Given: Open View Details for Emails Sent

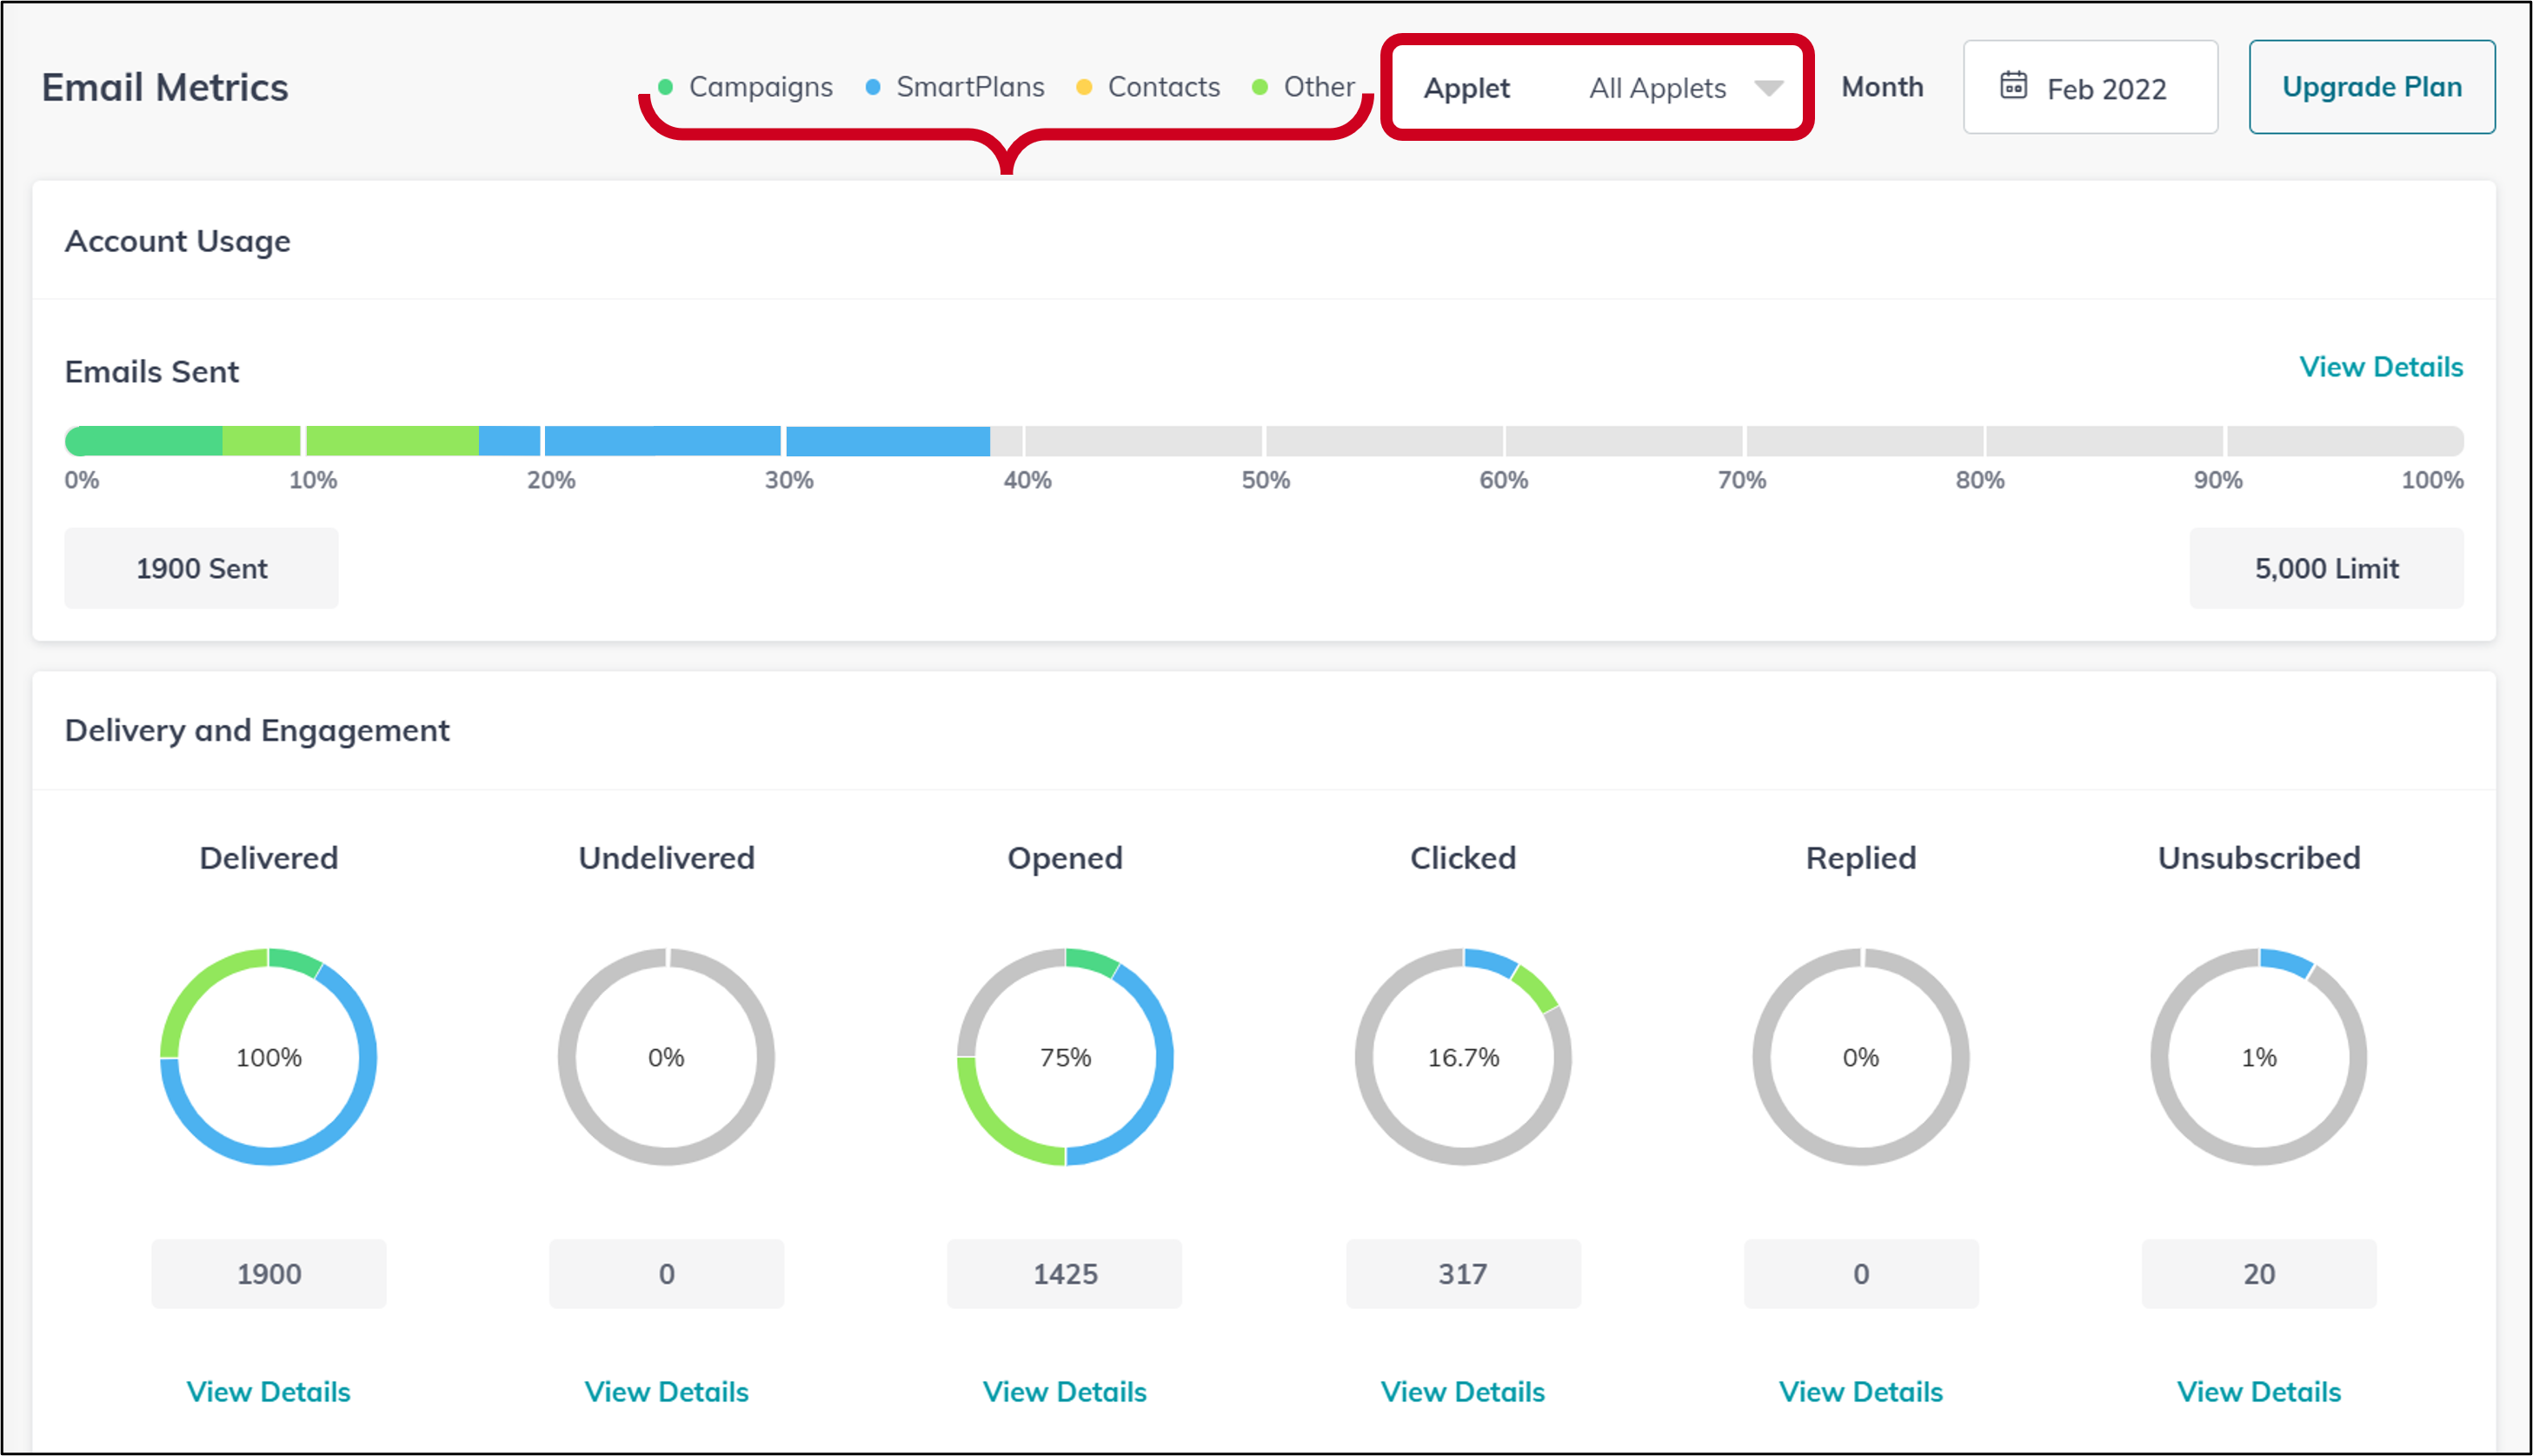Looking at the screenshot, I should (x=2380, y=367).
